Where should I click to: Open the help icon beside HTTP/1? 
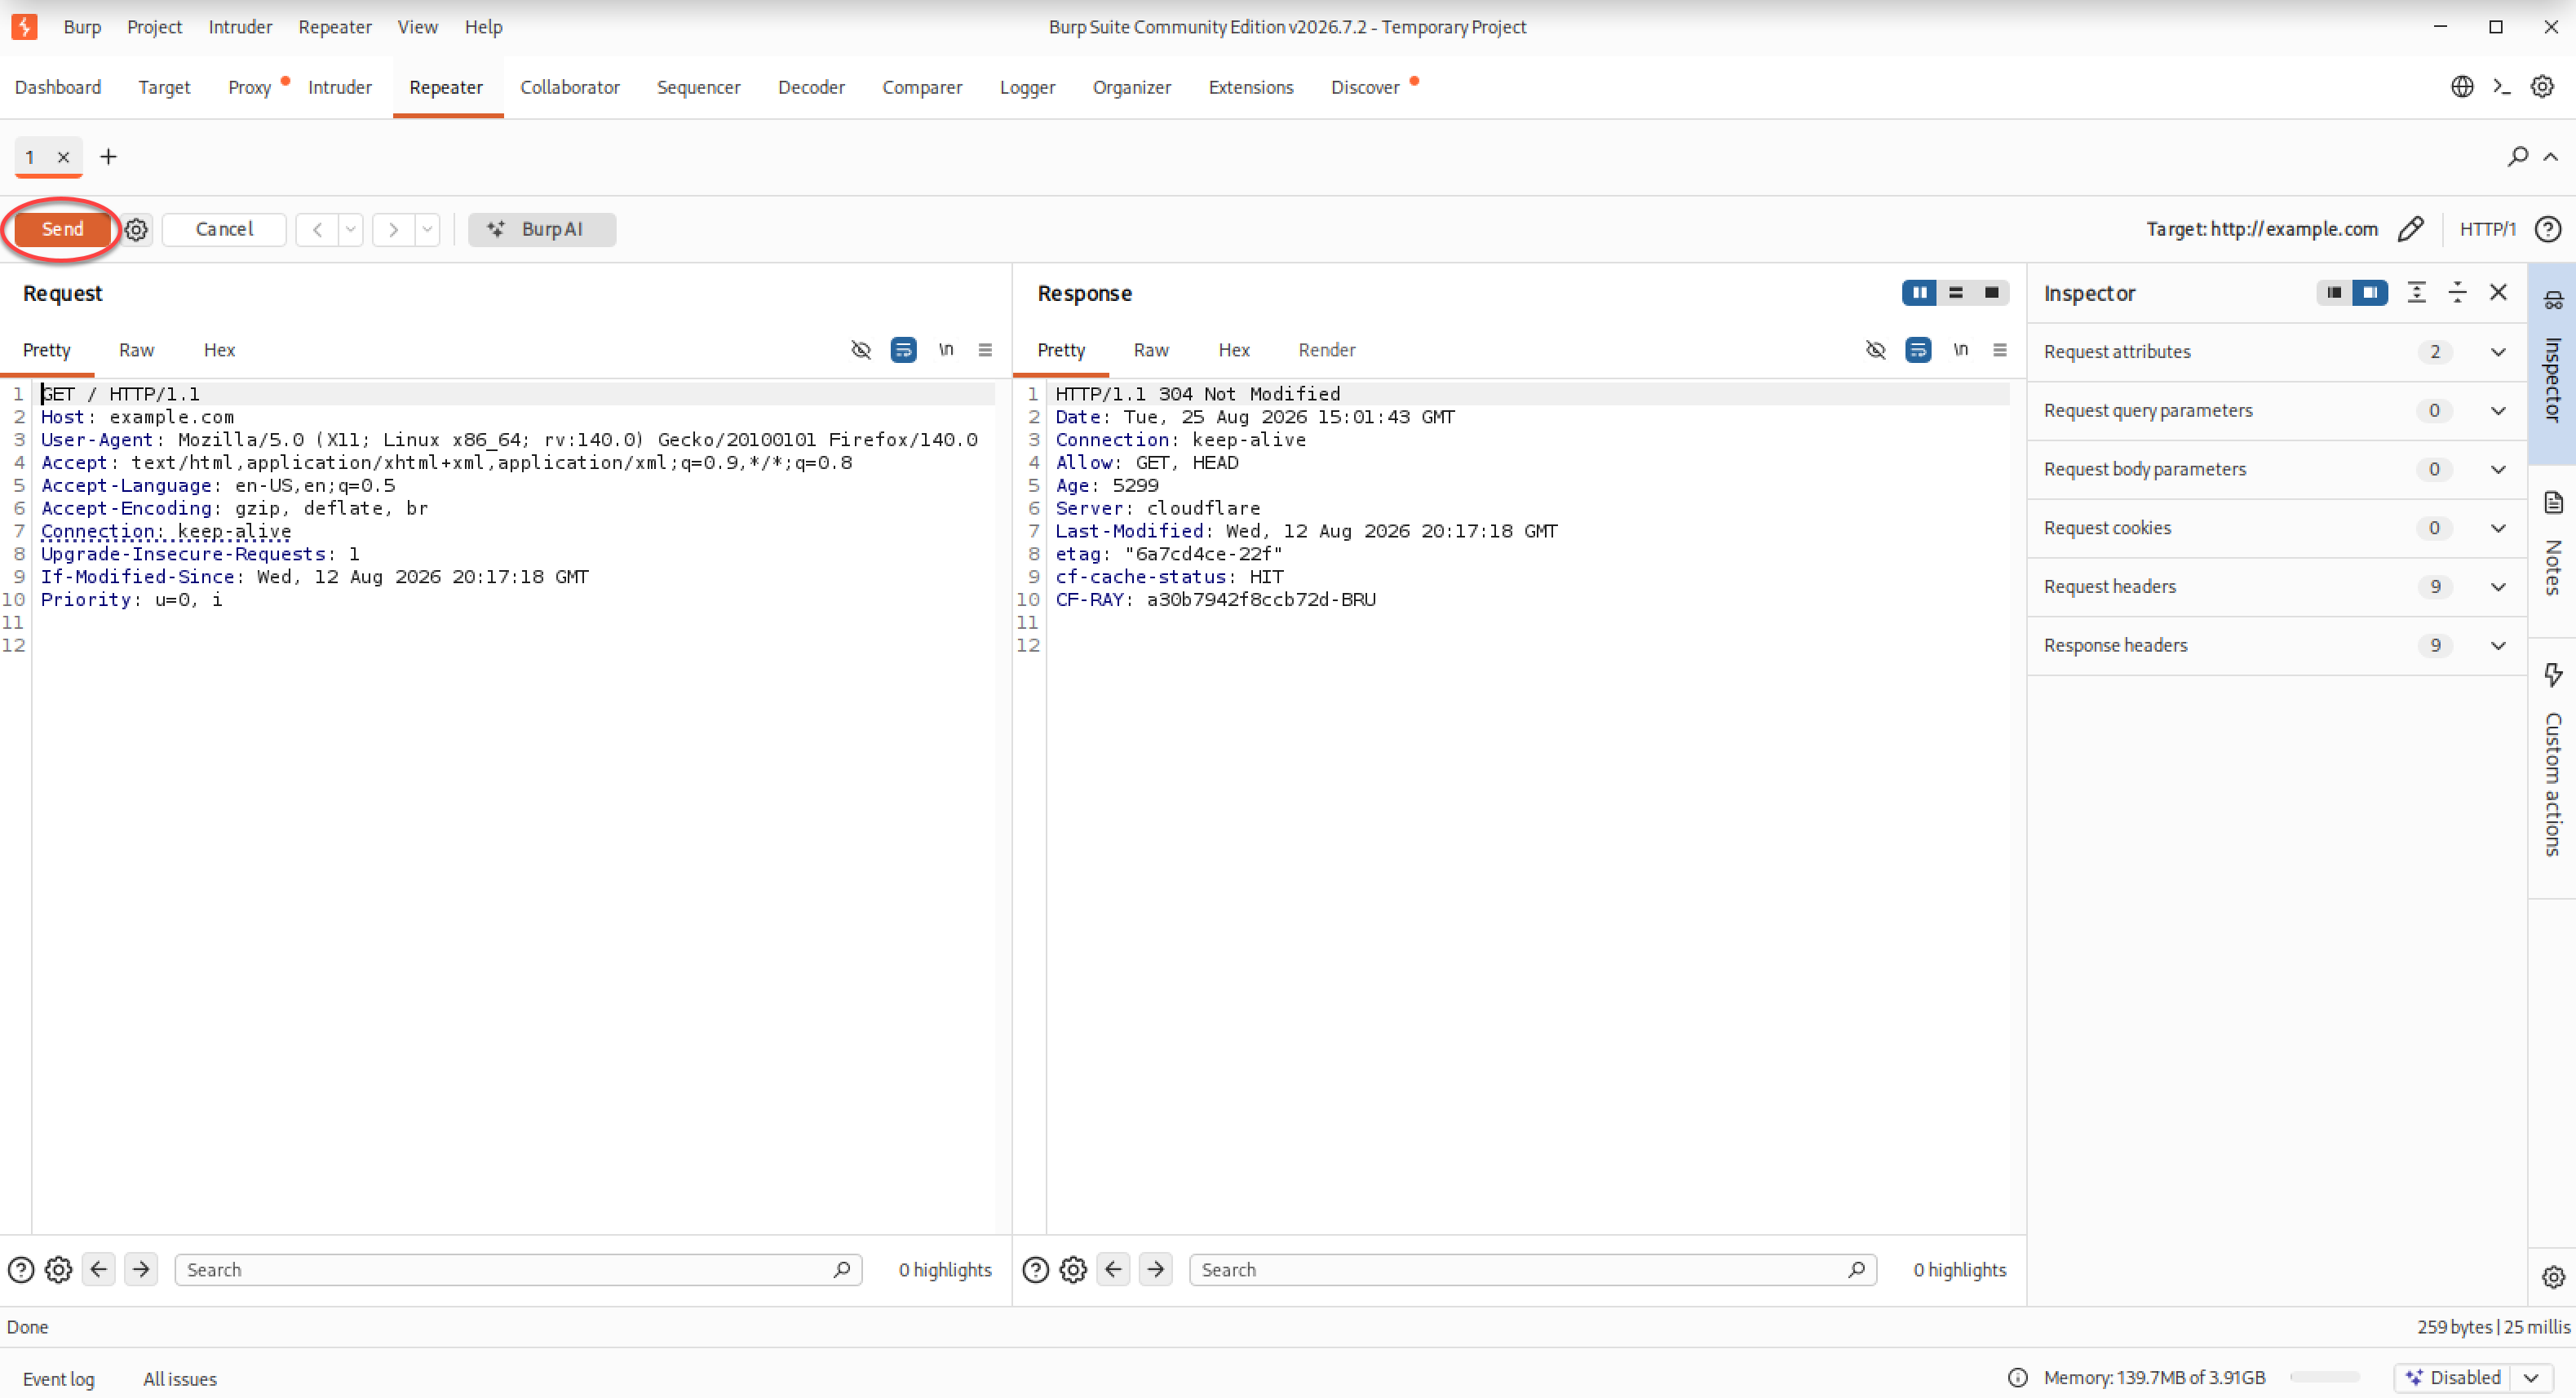pyautogui.click(x=2548, y=229)
